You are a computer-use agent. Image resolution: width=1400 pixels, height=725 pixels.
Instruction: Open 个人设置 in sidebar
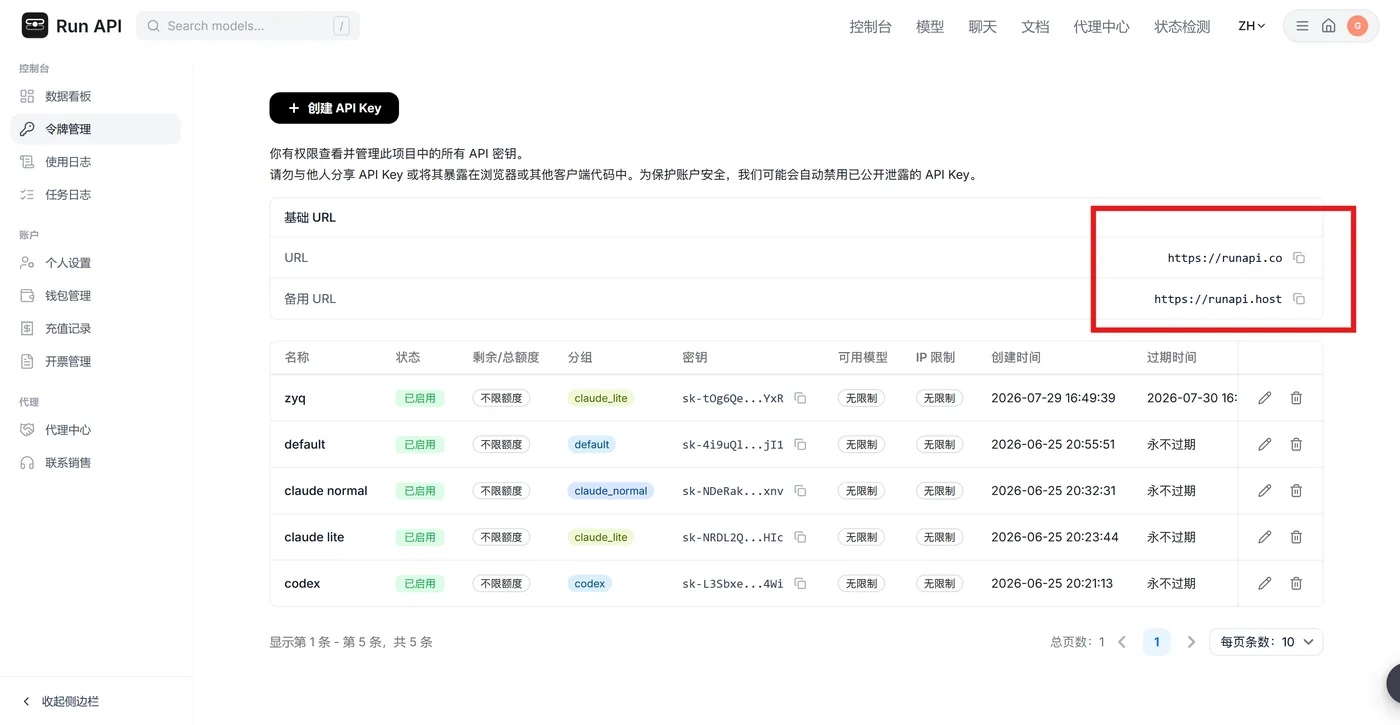point(95,263)
